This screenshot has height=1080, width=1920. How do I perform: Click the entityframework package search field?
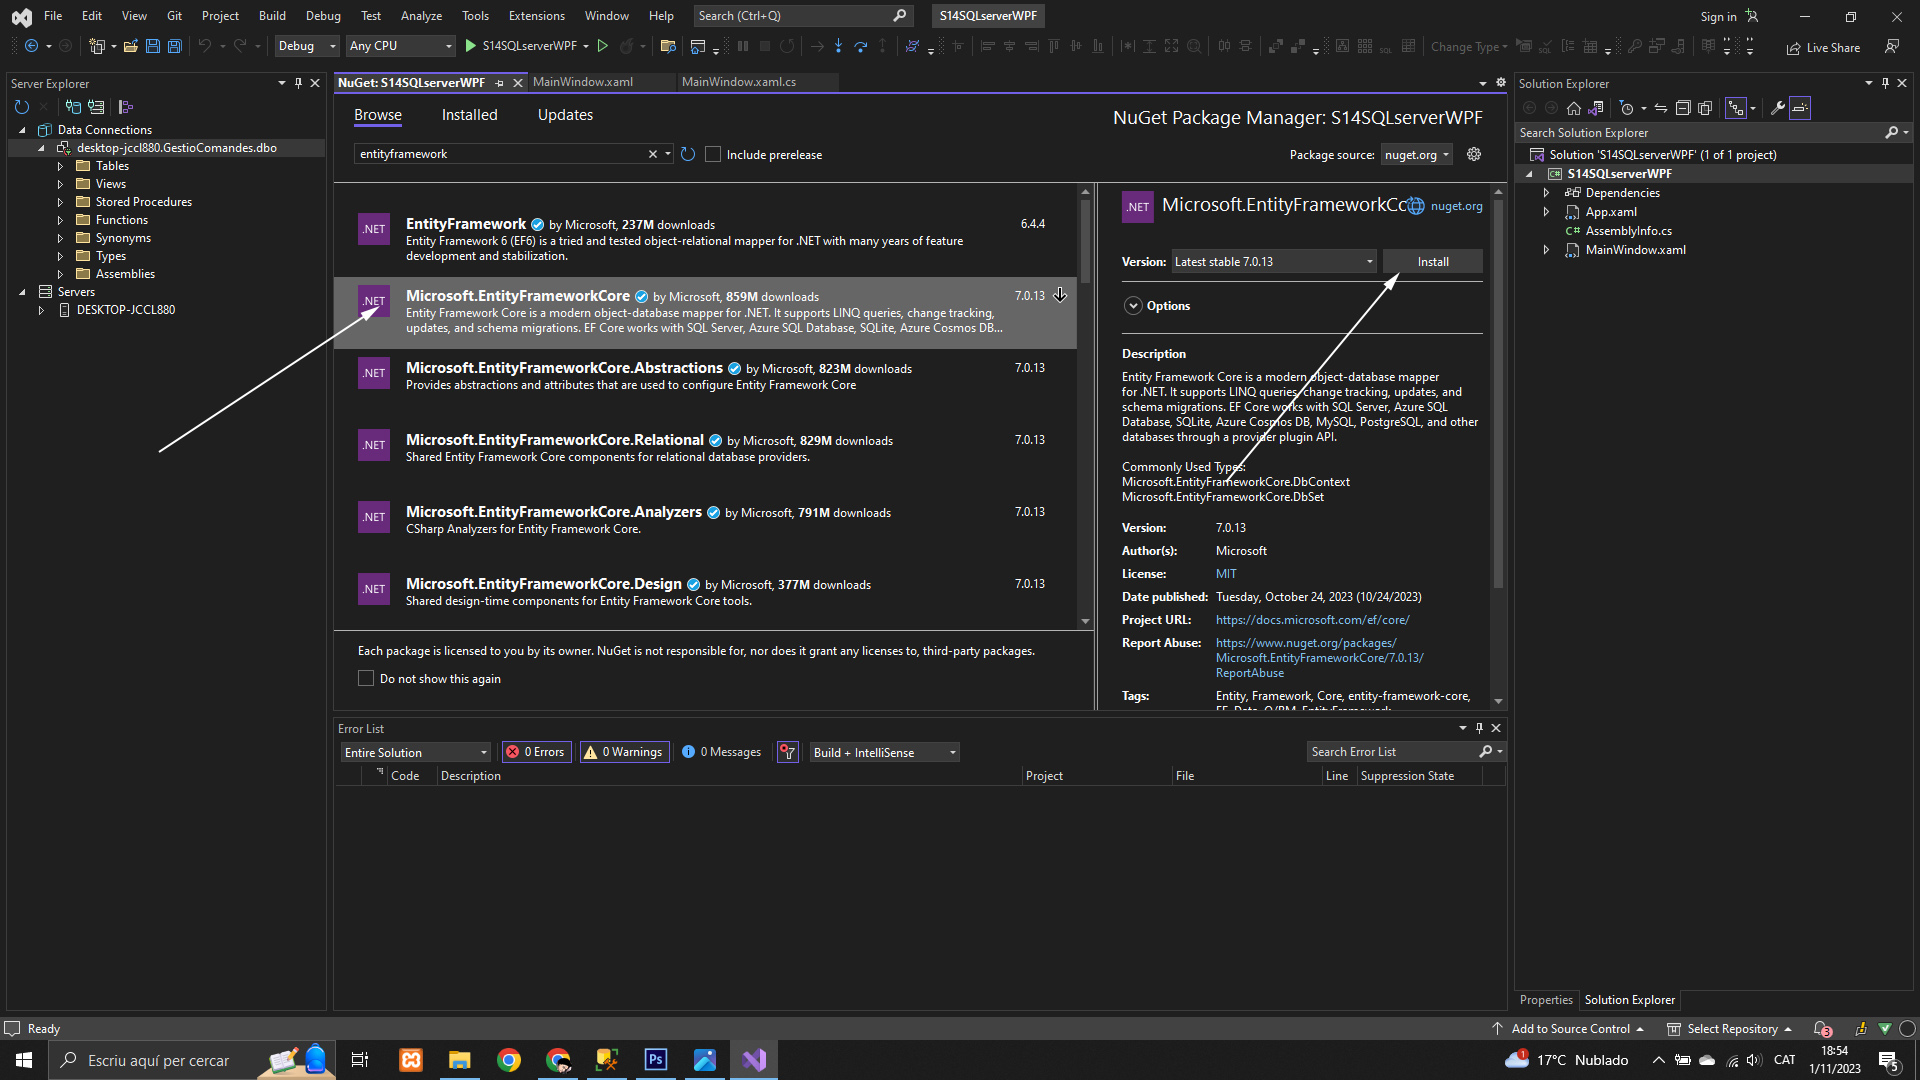tap(500, 154)
